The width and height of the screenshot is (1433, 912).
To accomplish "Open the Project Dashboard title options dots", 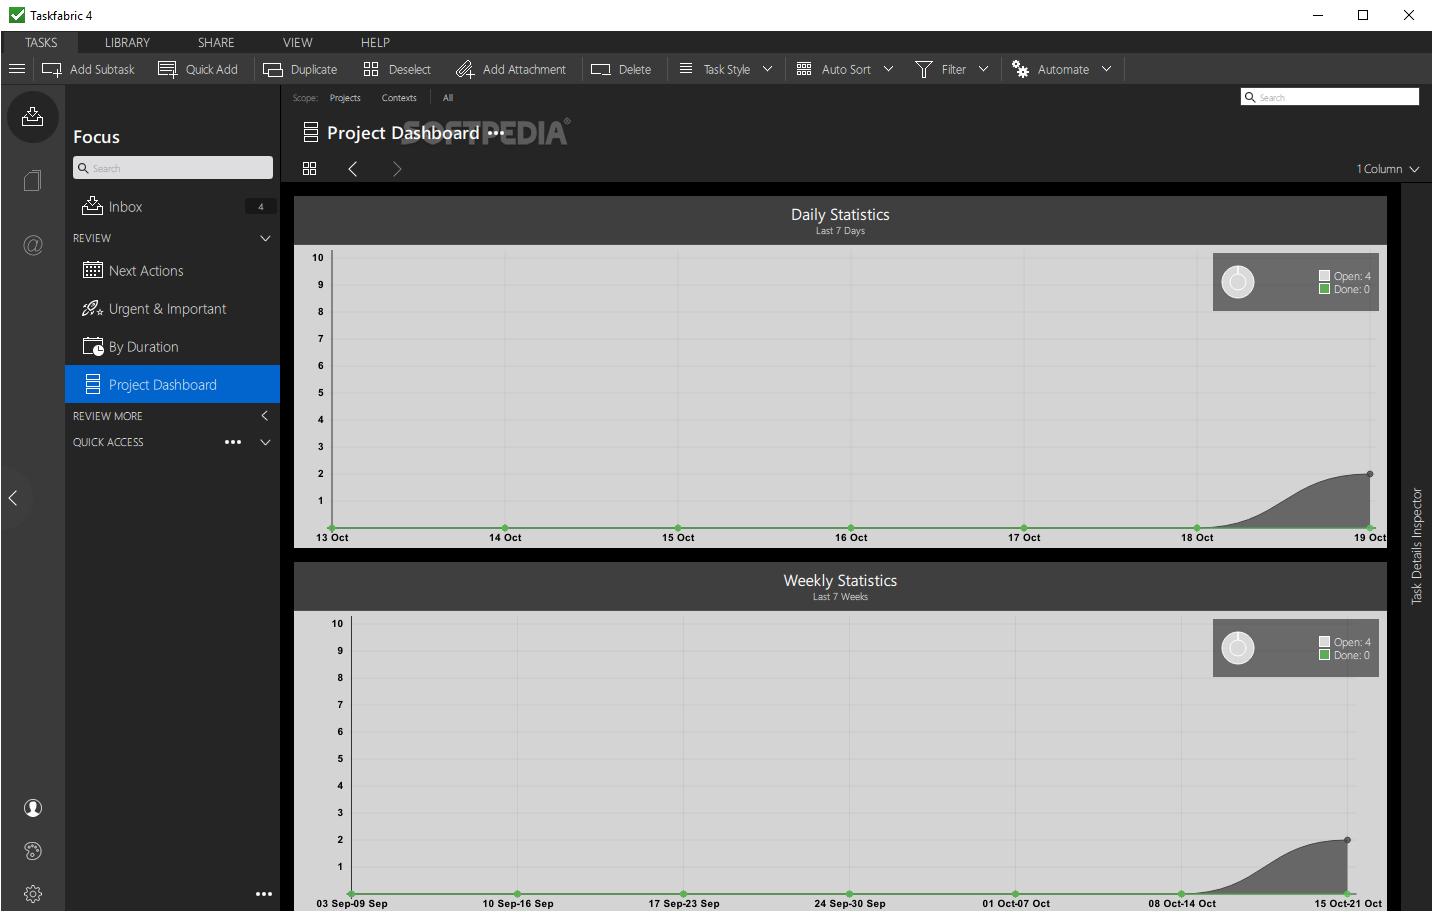I will (x=496, y=133).
